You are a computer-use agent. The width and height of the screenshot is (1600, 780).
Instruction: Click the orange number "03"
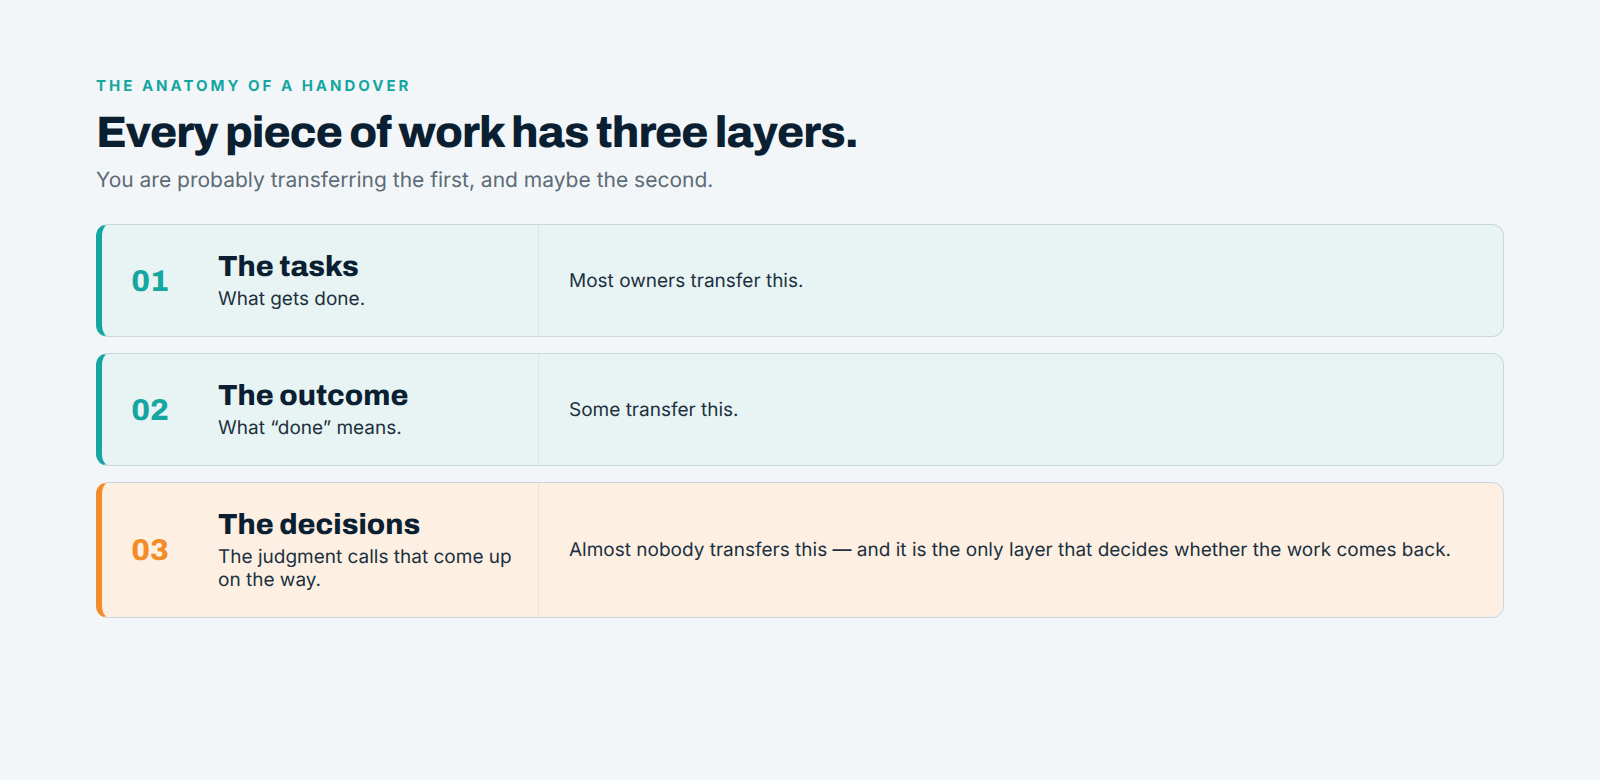[x=150, y=550]
